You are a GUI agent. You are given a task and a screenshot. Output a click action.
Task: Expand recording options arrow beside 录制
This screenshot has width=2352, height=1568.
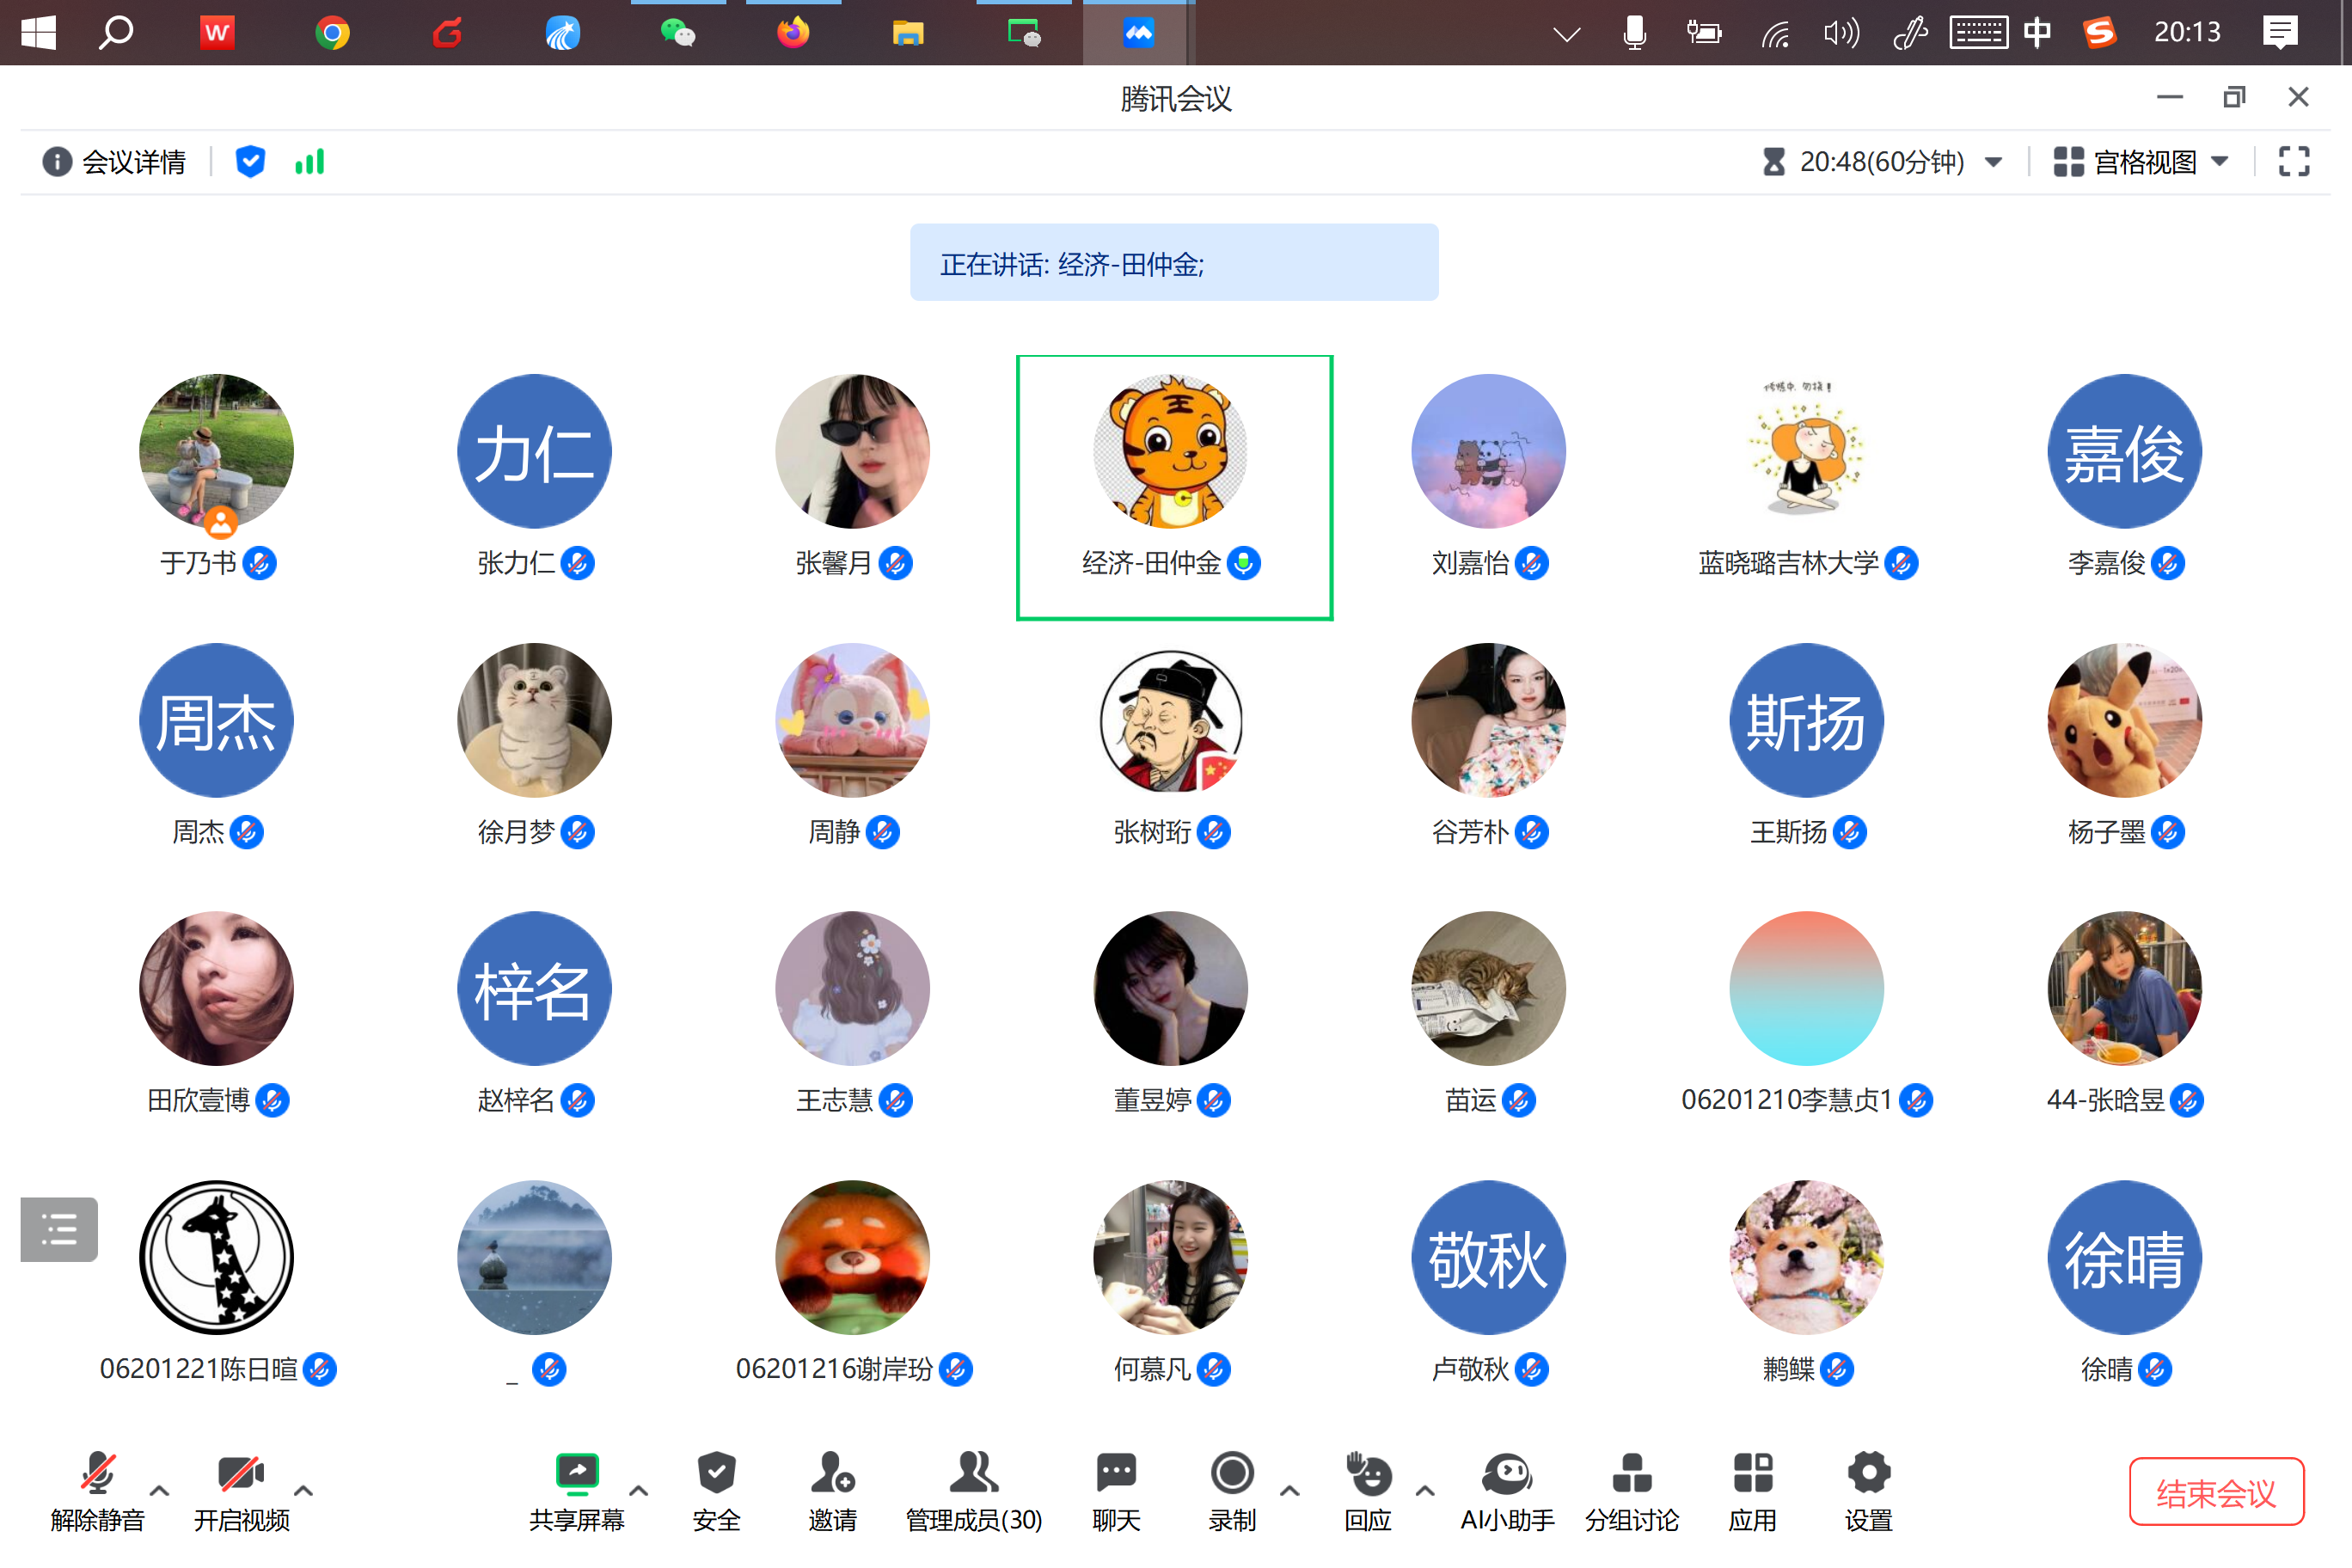[1290, 1490]
